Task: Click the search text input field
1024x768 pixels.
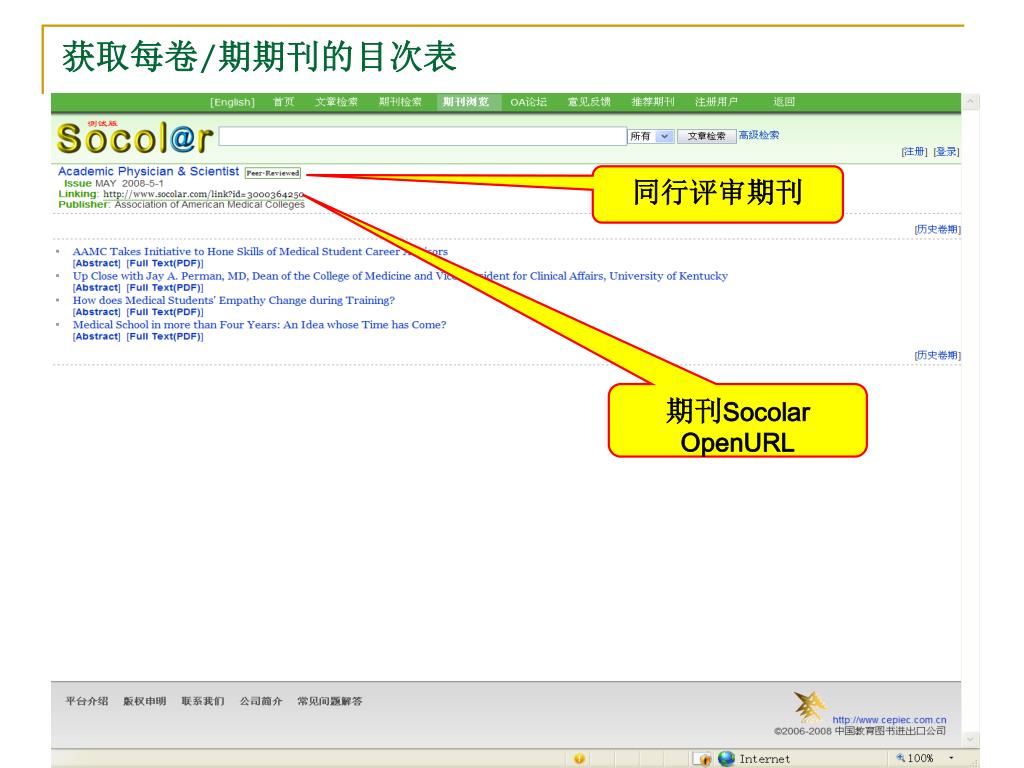Action: pyautogui.click(x=423, y=136)
